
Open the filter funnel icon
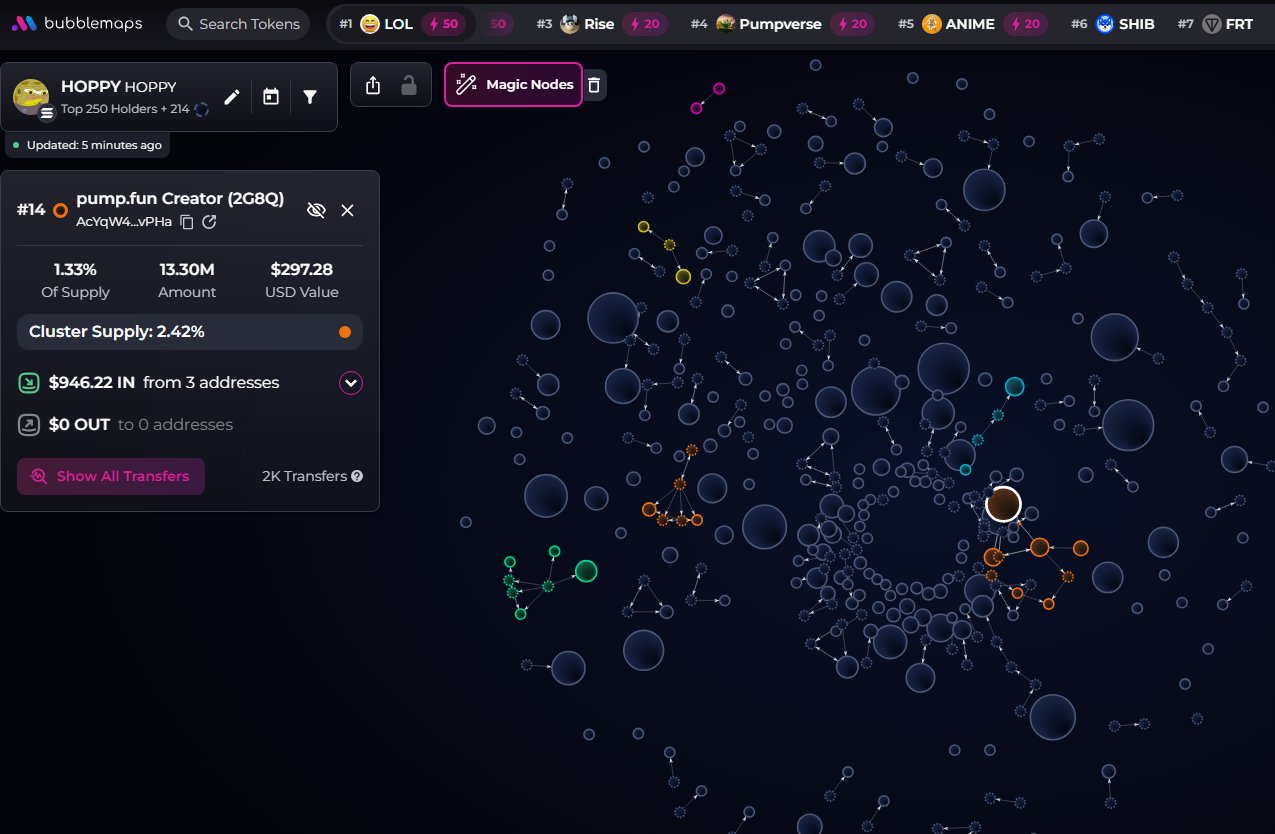coord(310,97)
